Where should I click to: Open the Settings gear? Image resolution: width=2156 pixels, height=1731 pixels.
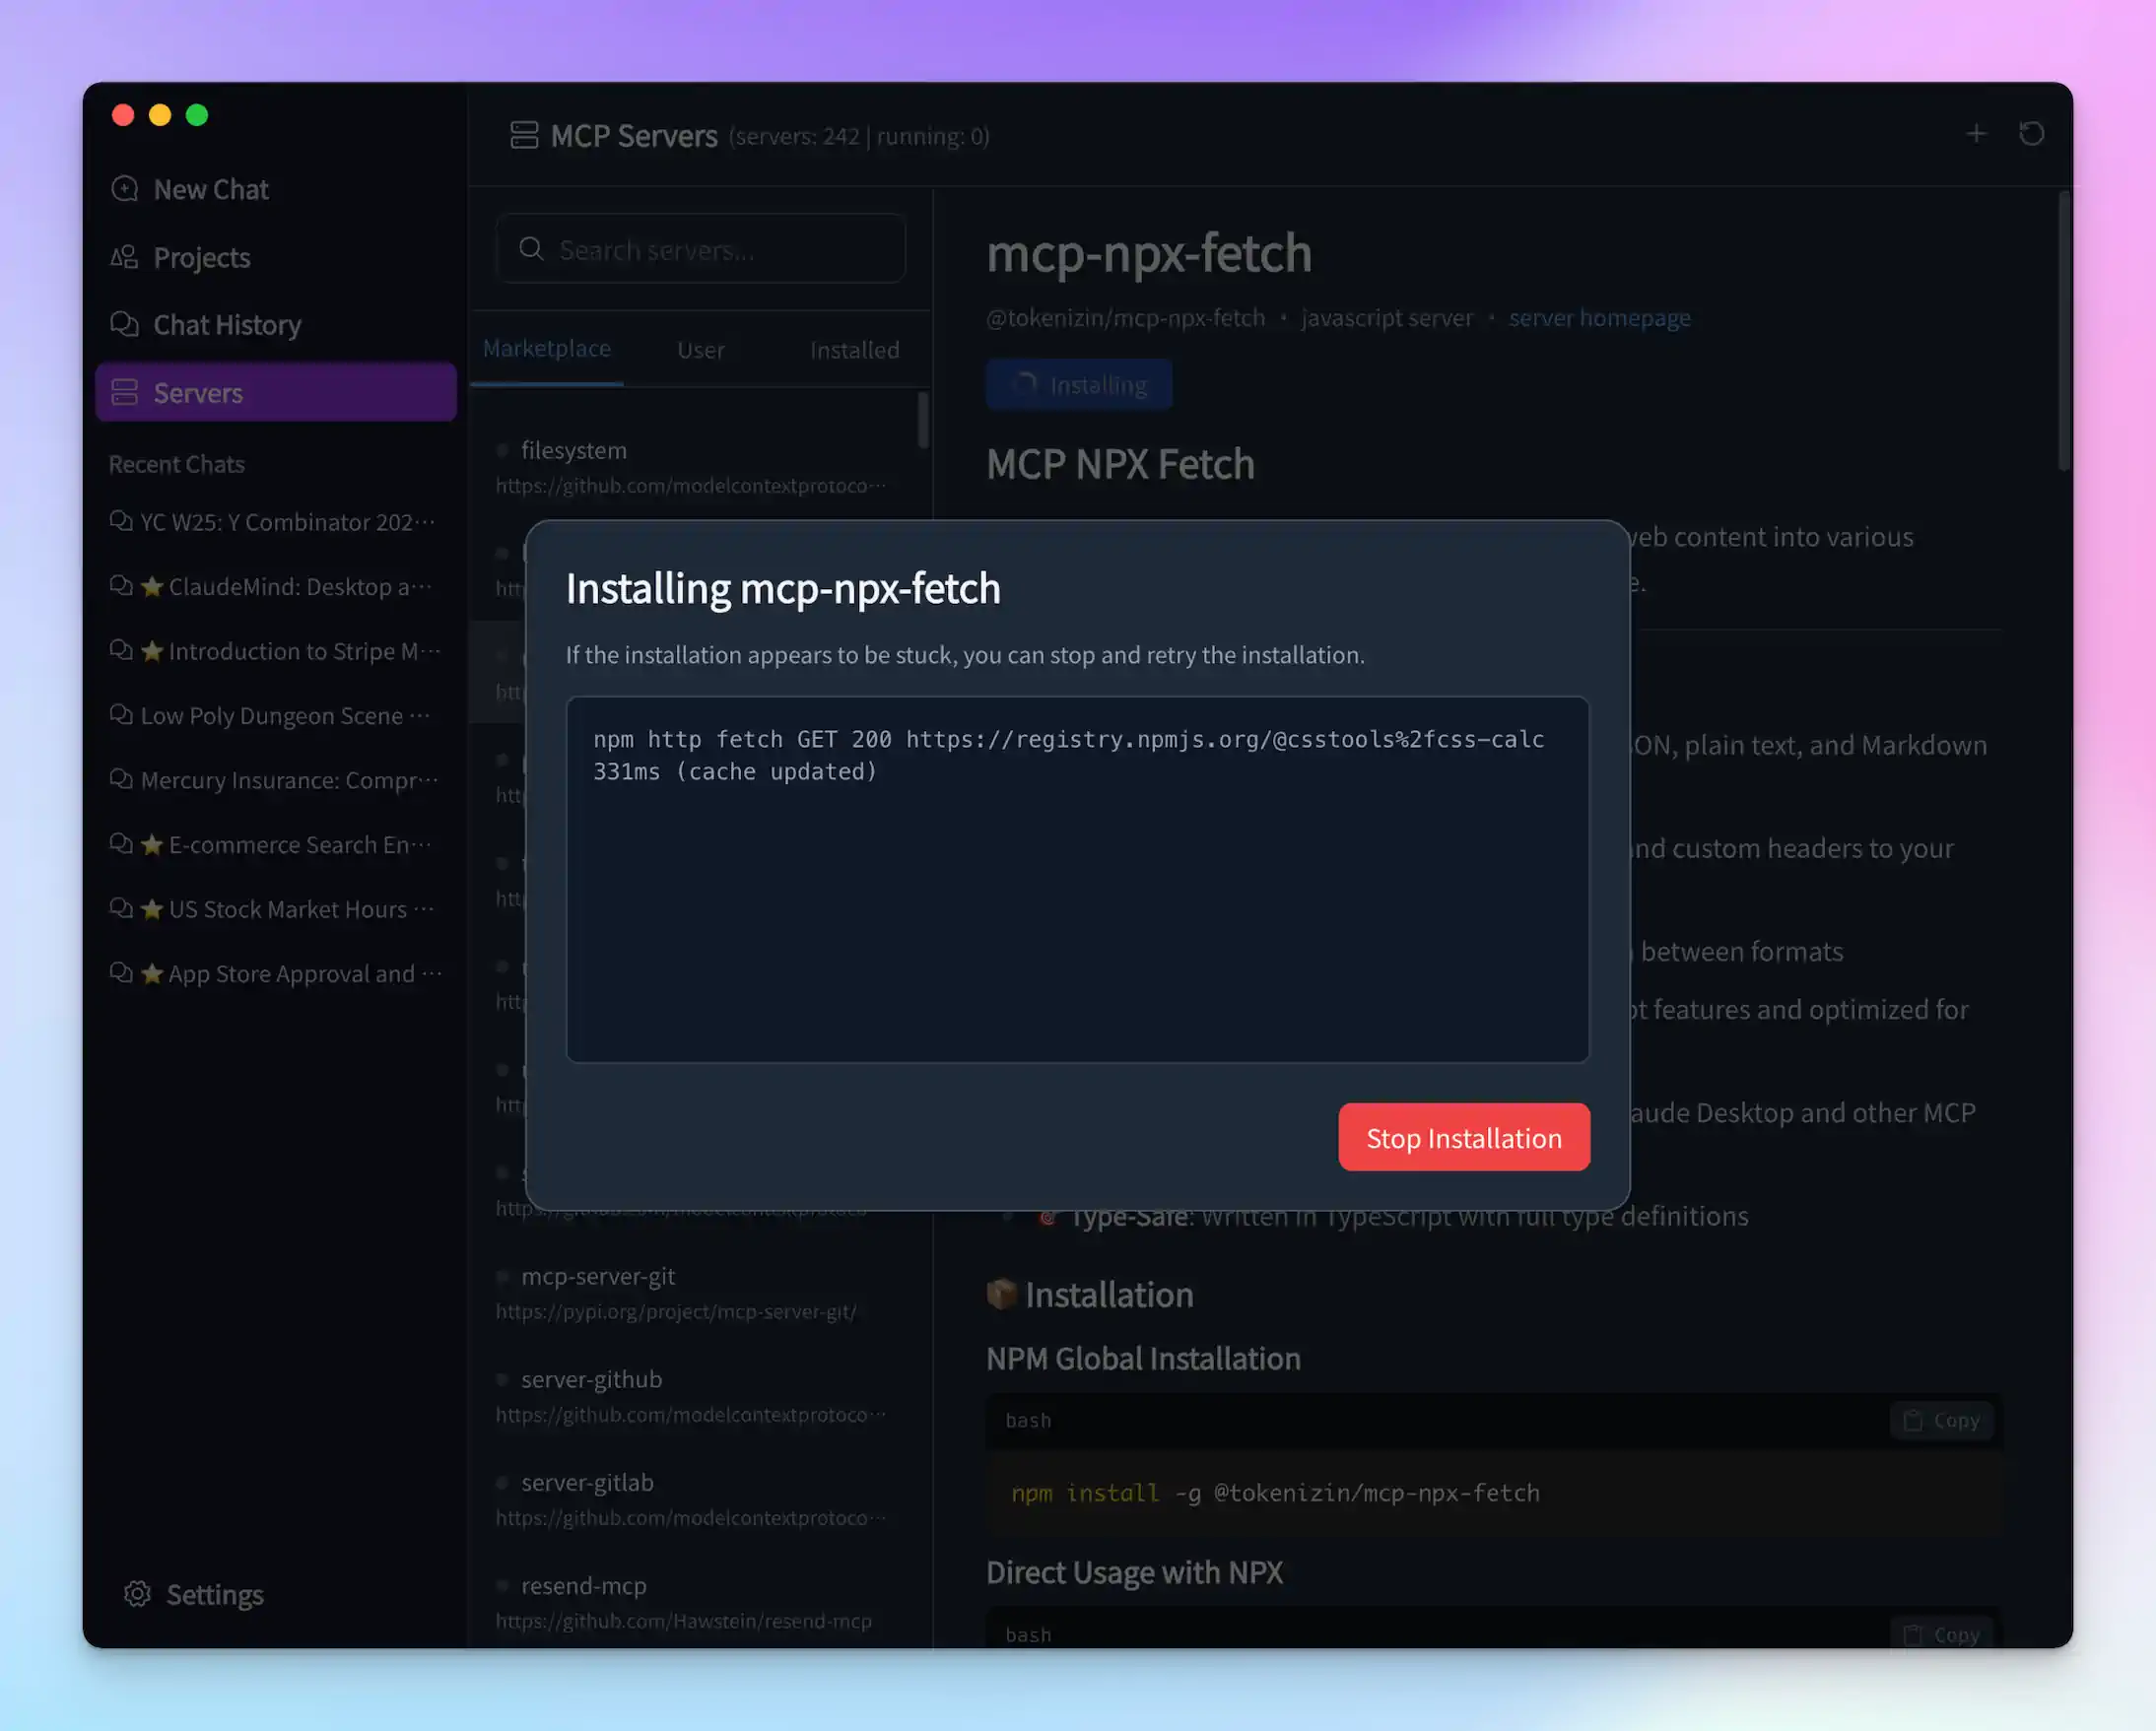[137, 1594]
